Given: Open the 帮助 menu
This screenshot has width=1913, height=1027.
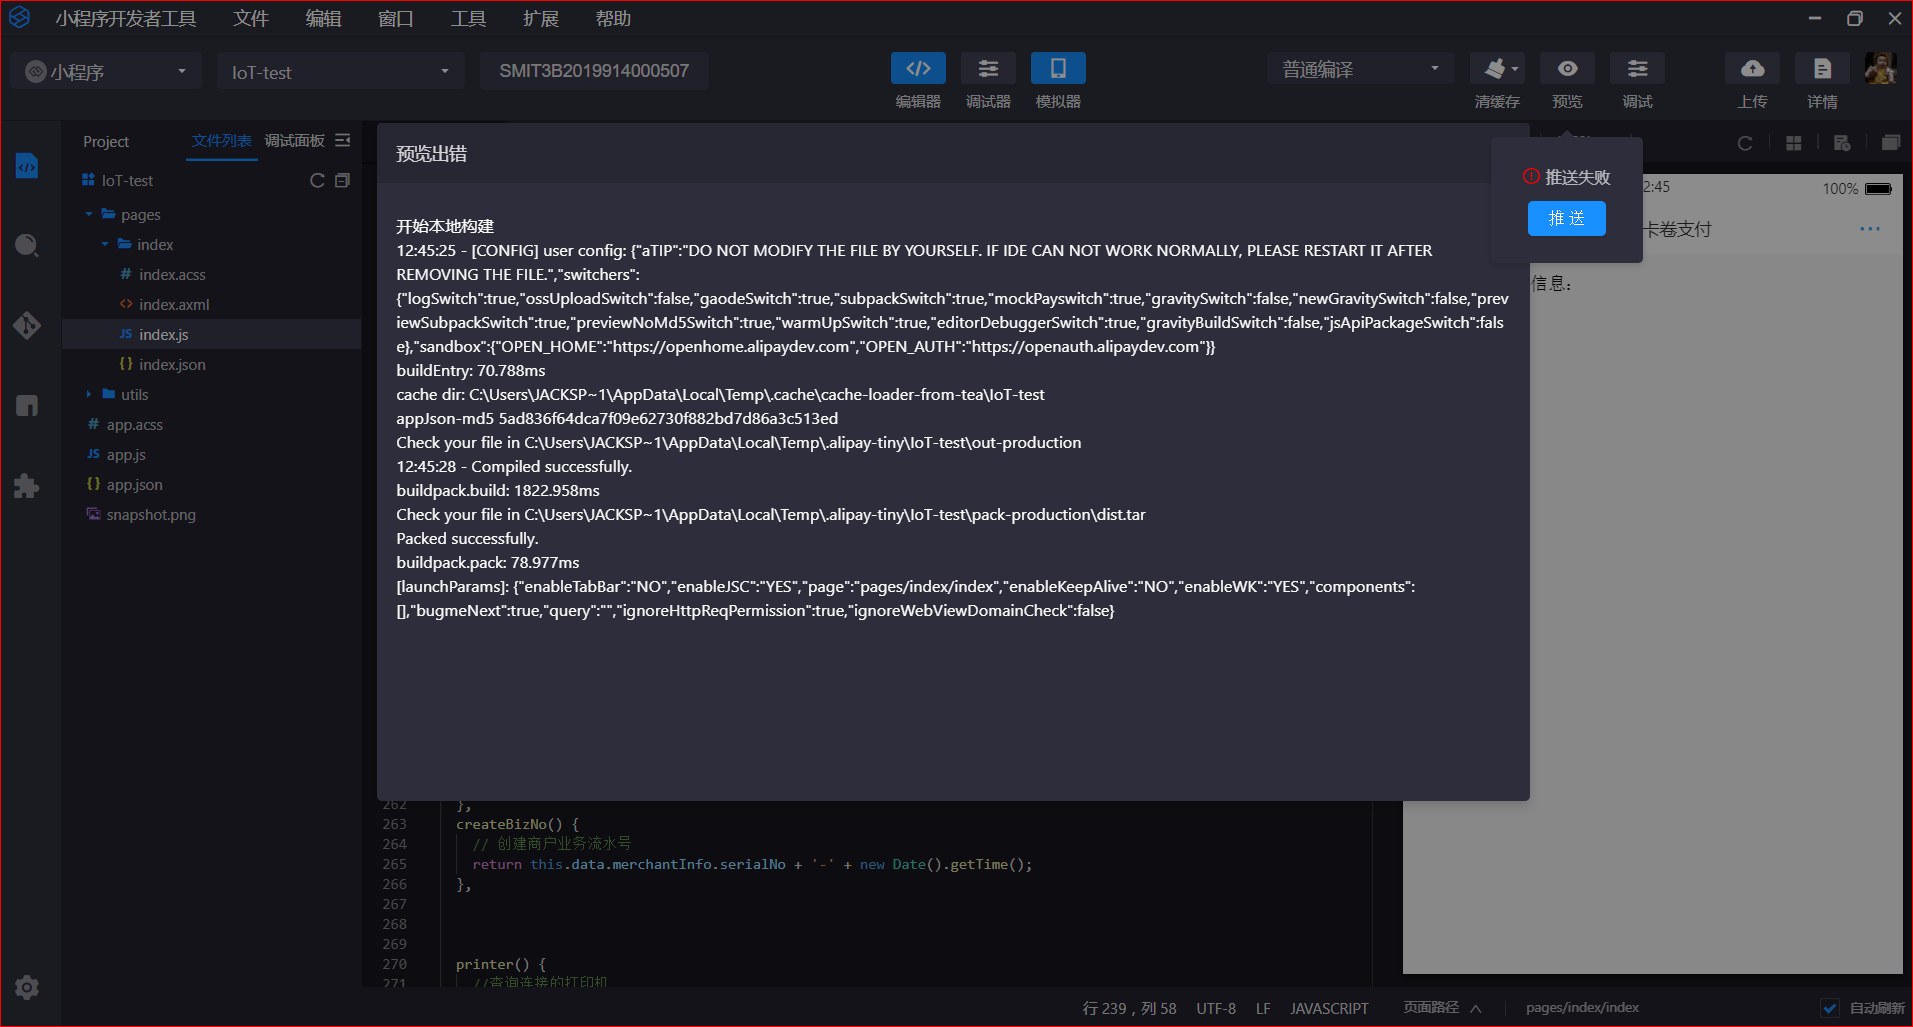Looking at the screenshot, I should (x=612, y=18).
